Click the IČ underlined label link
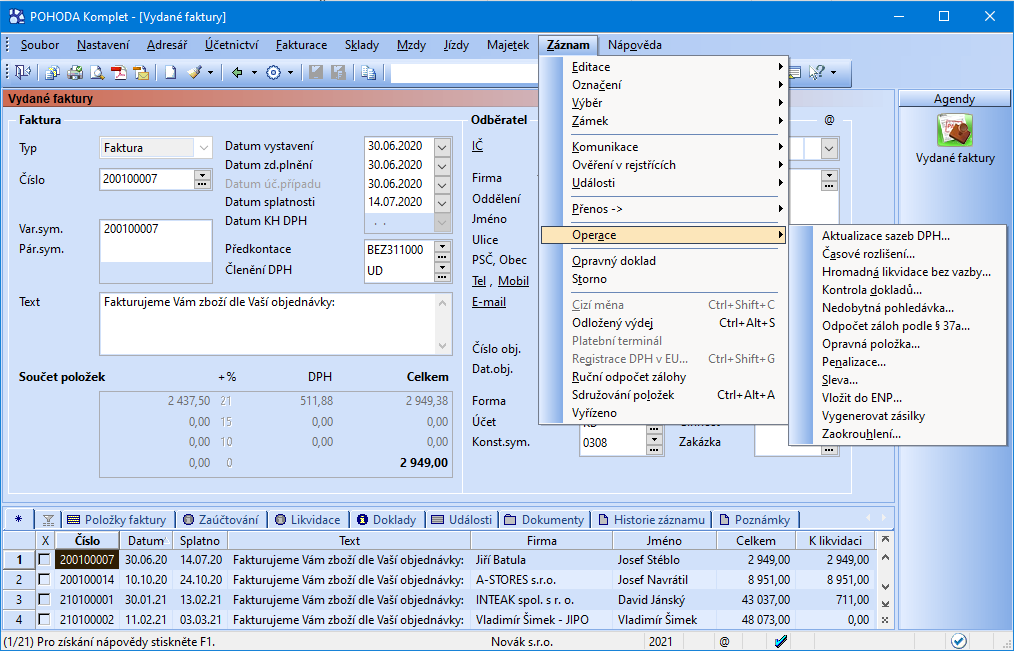Screen dimensions: 1014x651 (x=477, y=145)
